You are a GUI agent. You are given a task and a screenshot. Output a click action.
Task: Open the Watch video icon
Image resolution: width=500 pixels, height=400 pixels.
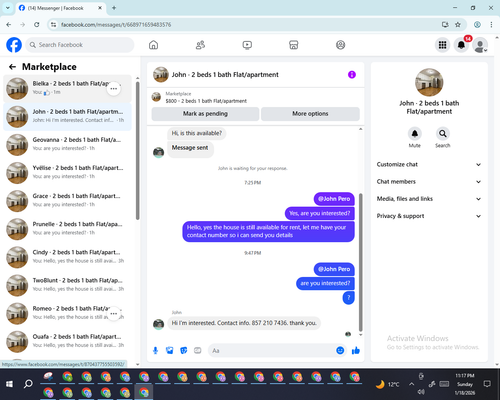click(247, 45)
